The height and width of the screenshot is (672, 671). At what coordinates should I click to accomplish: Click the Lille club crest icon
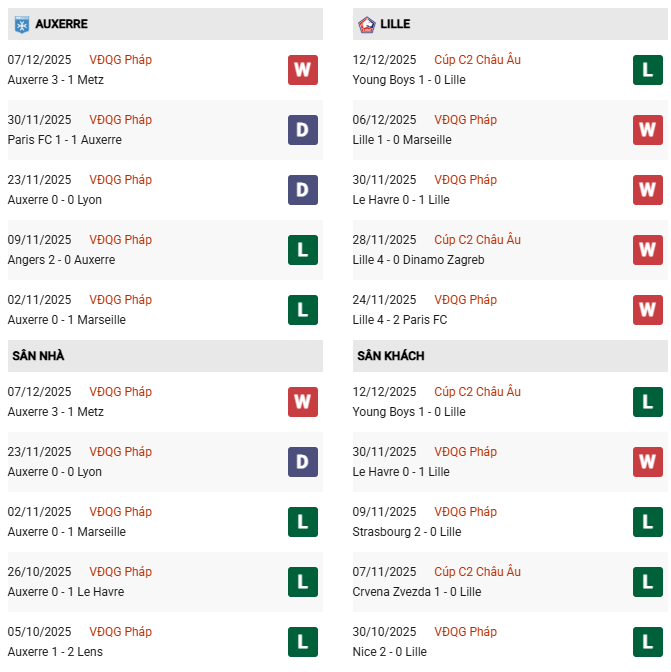coord(366,23)
